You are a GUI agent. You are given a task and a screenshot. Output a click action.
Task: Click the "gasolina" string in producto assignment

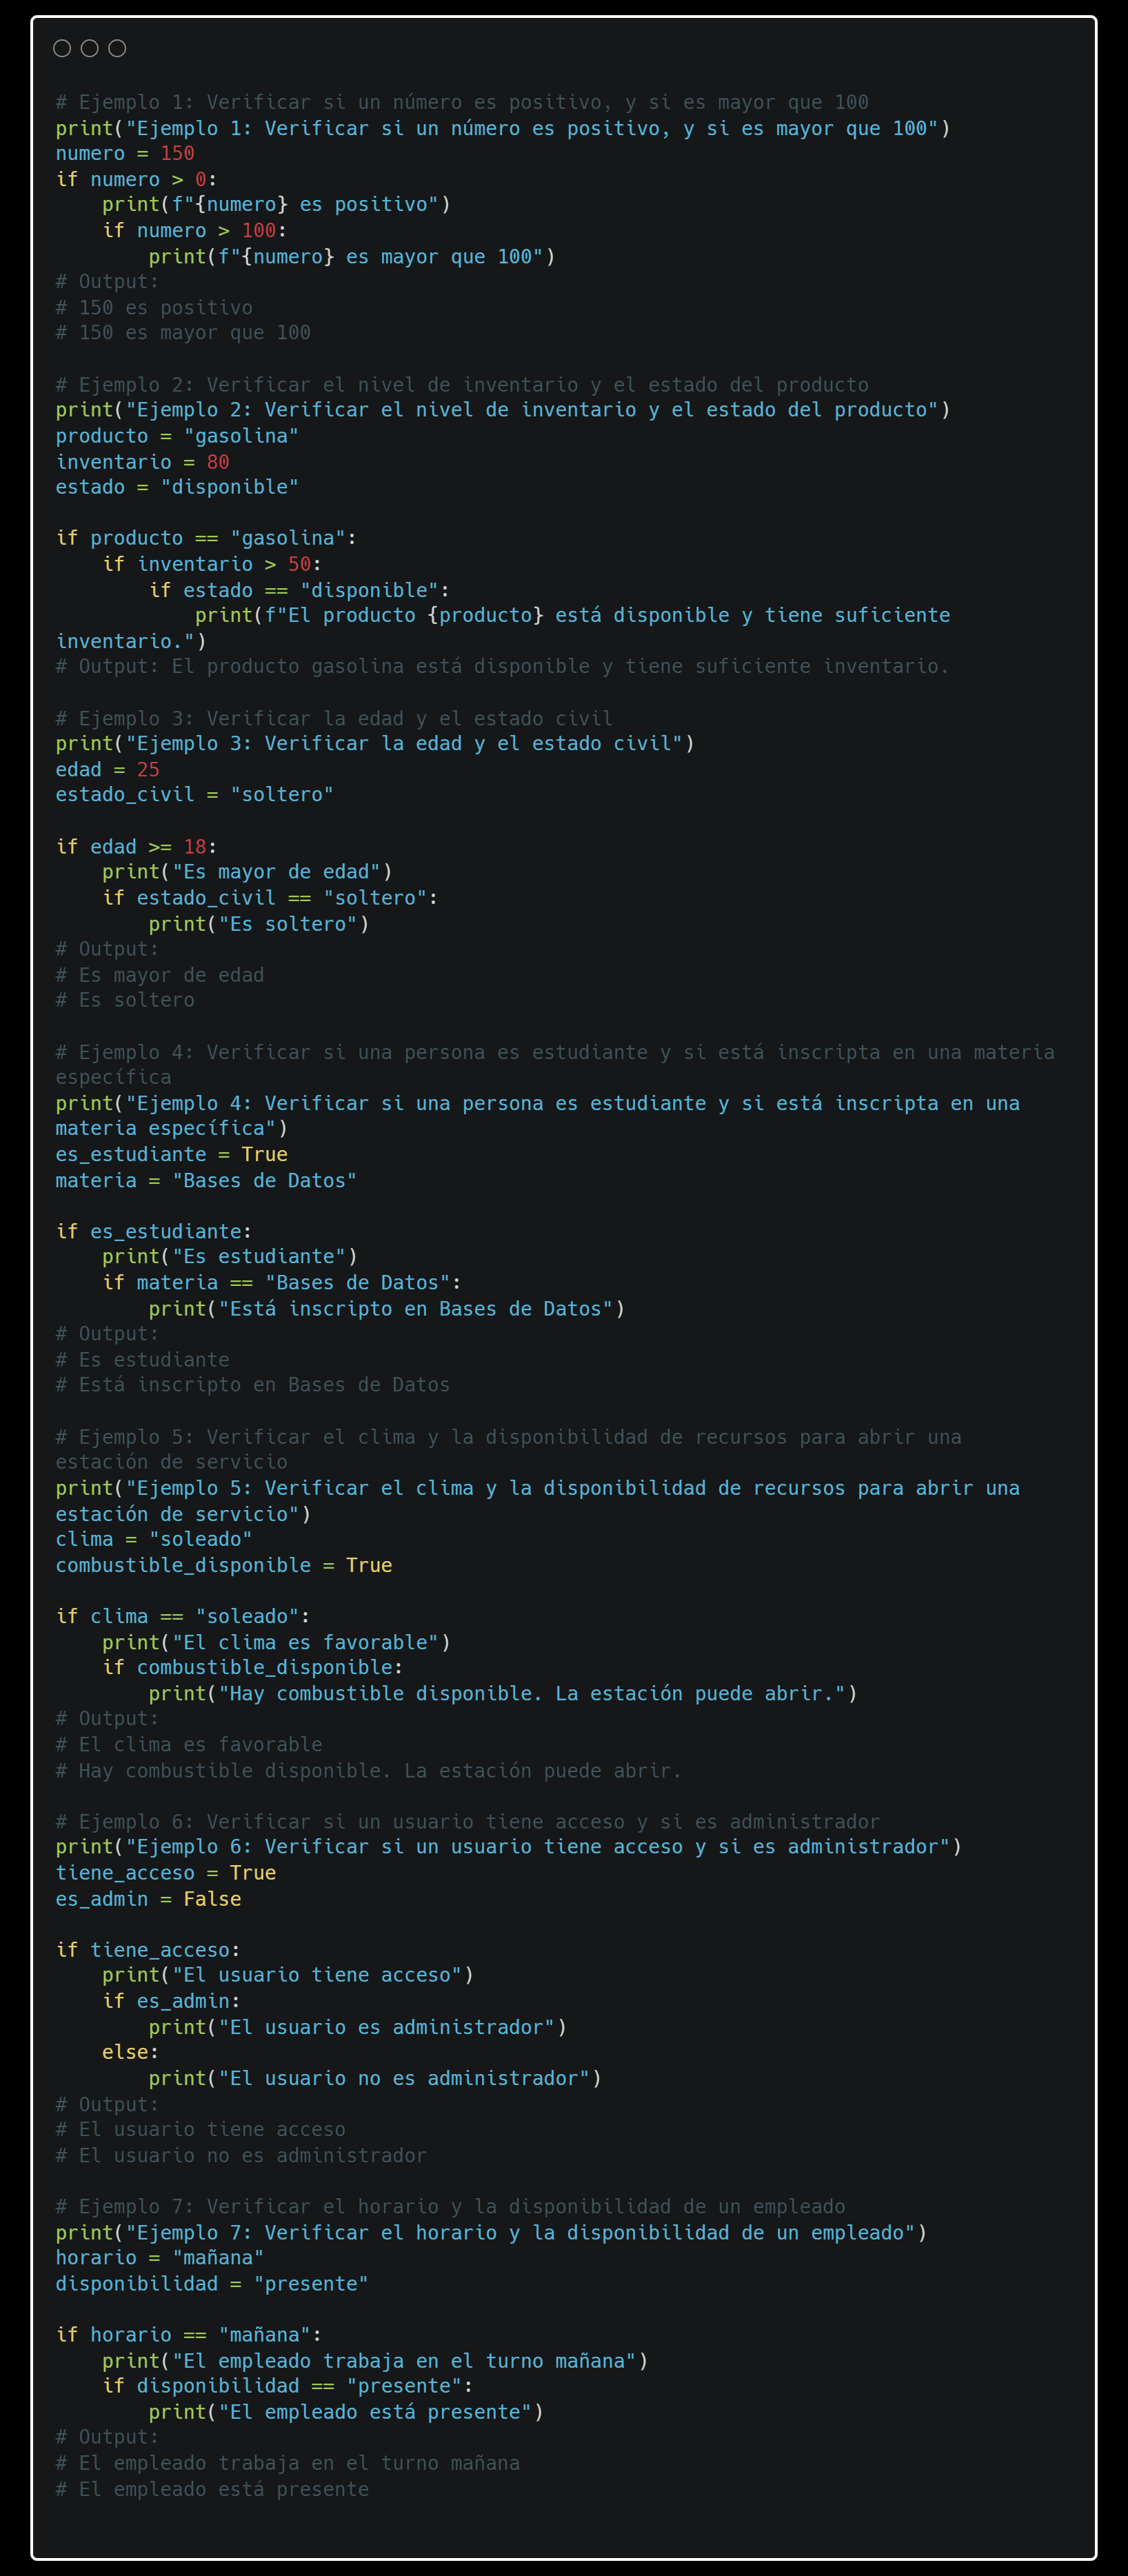click(241, 436)
